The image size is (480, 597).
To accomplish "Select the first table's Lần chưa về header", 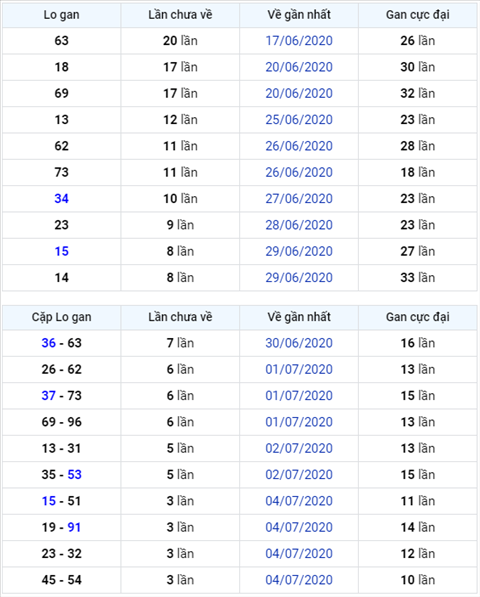I will tap(180, 15).
